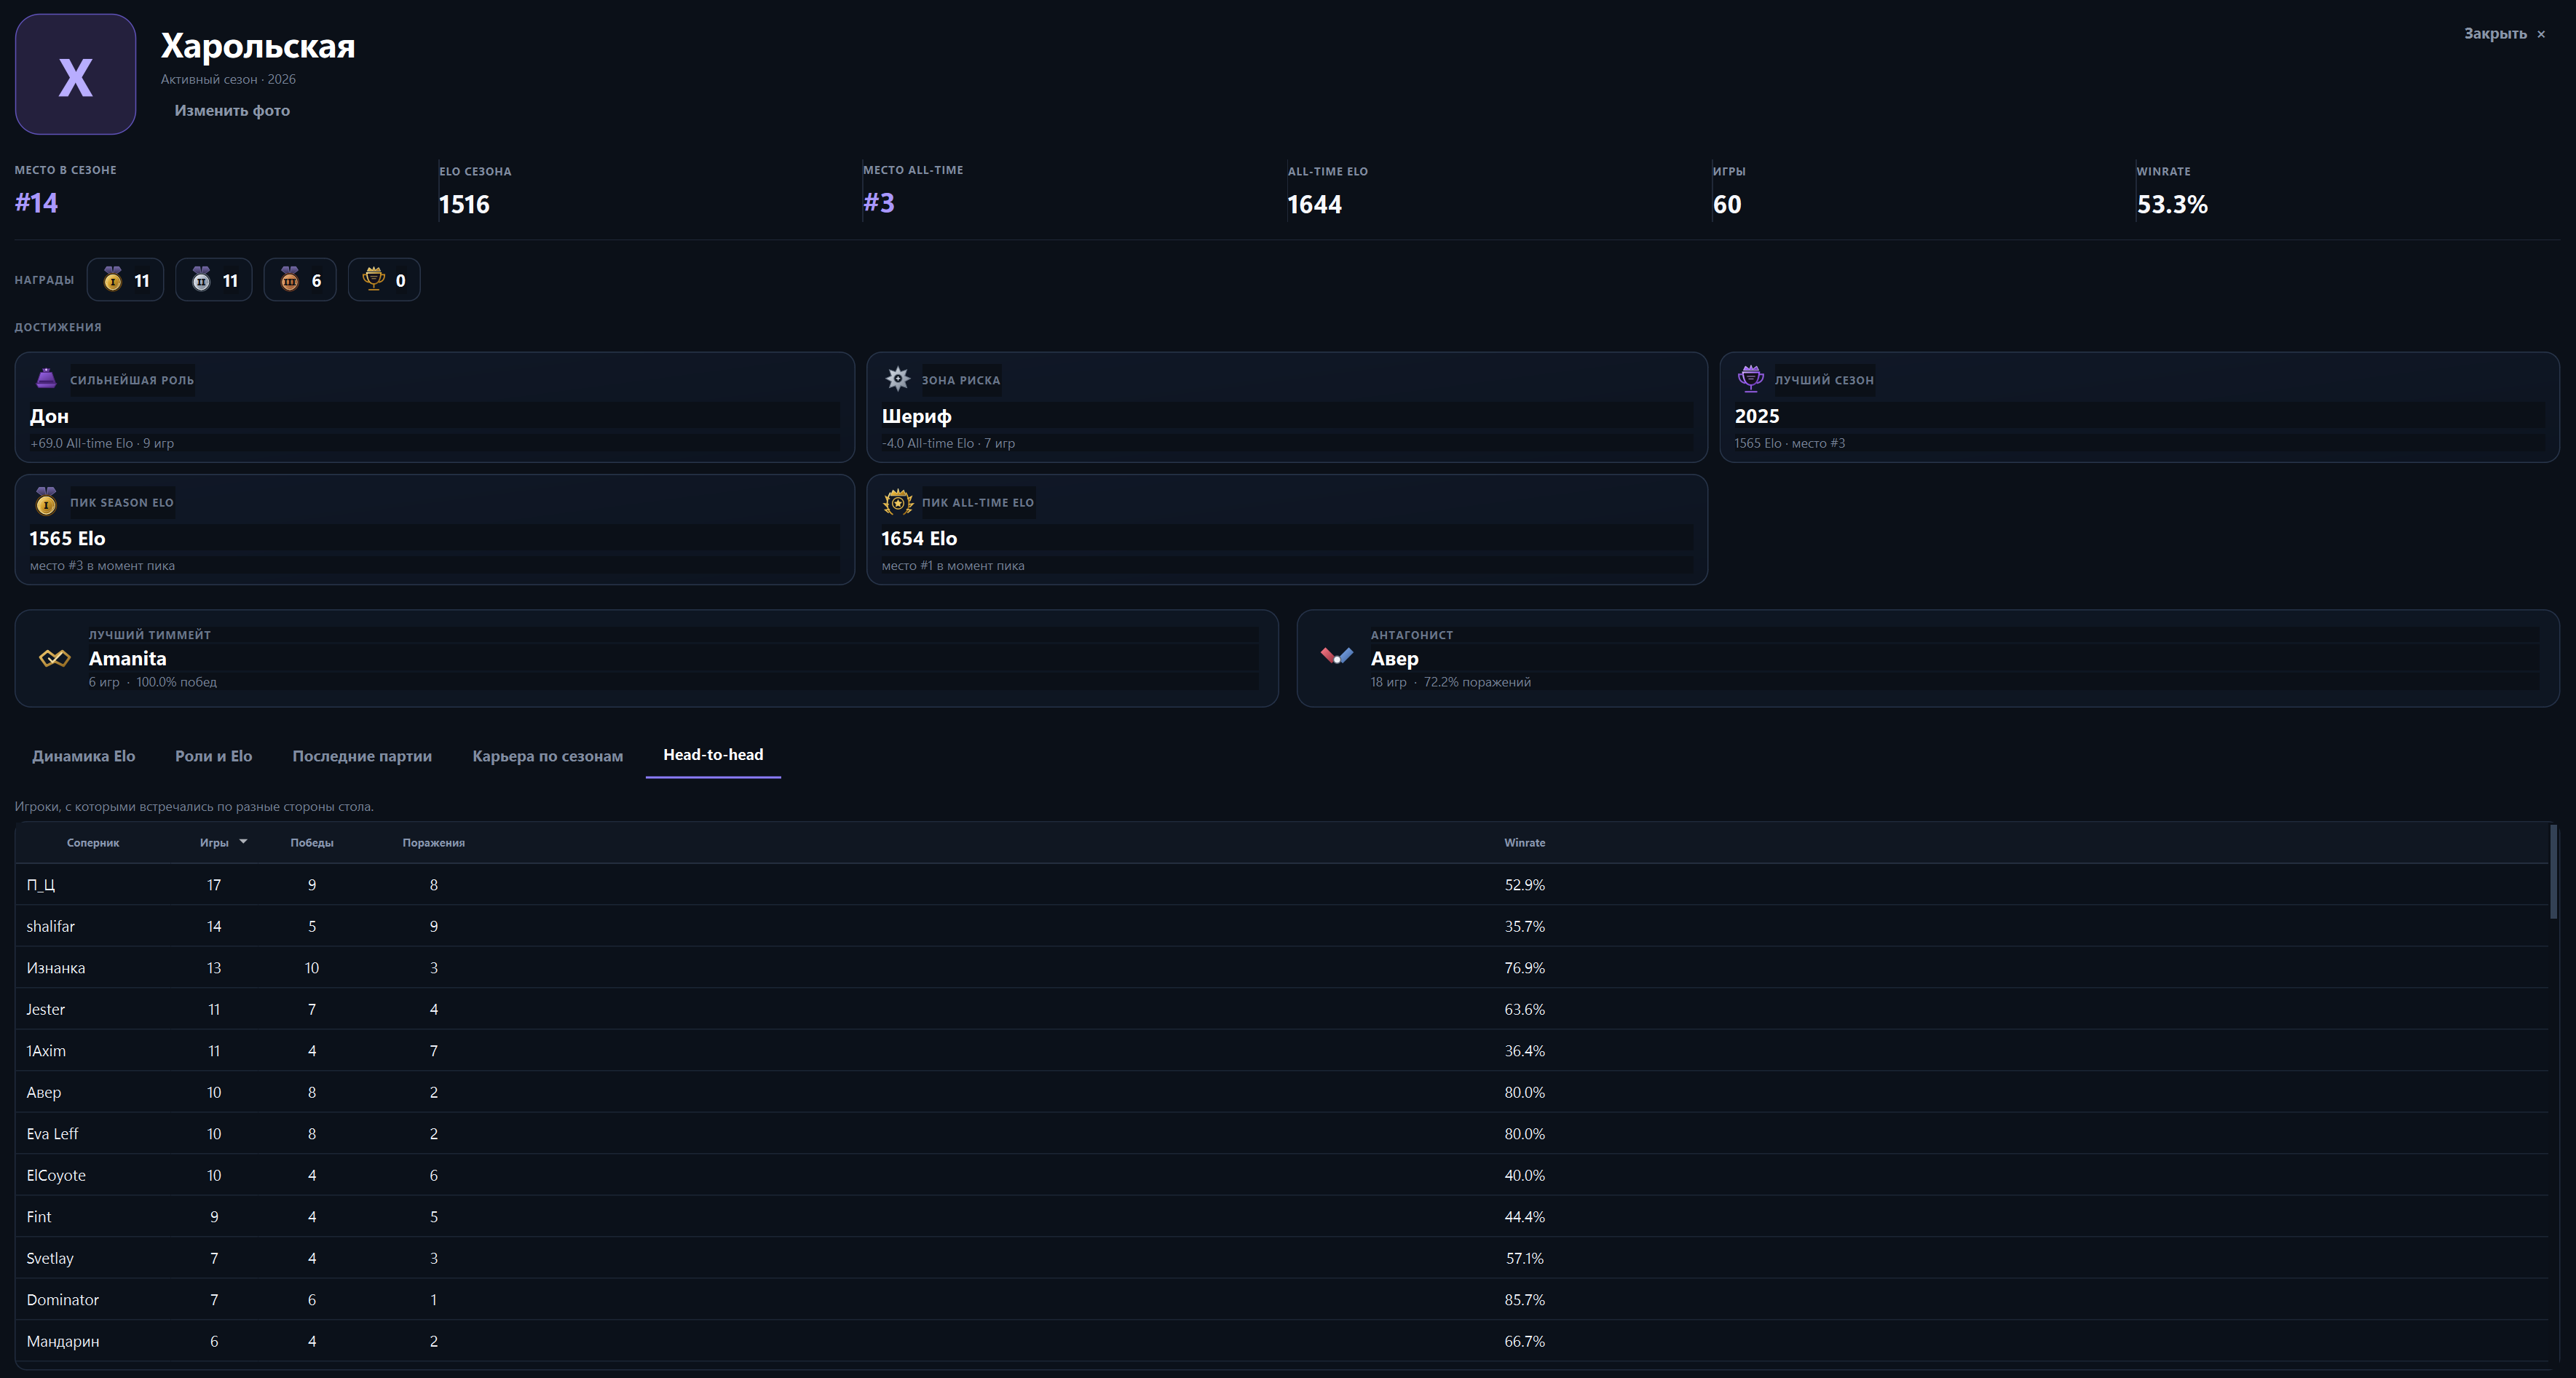Image resolution: width=2576 pixels, height=1378 pixels.
Task: Click the 1565 Elo peak season value
Action: coord(67,539)
